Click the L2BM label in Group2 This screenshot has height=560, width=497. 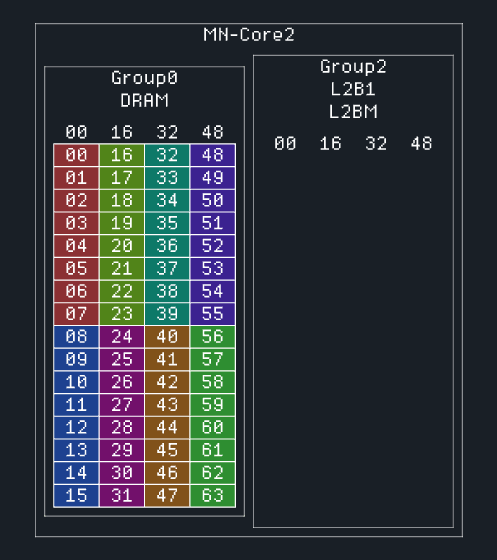[x=353, y=112]
